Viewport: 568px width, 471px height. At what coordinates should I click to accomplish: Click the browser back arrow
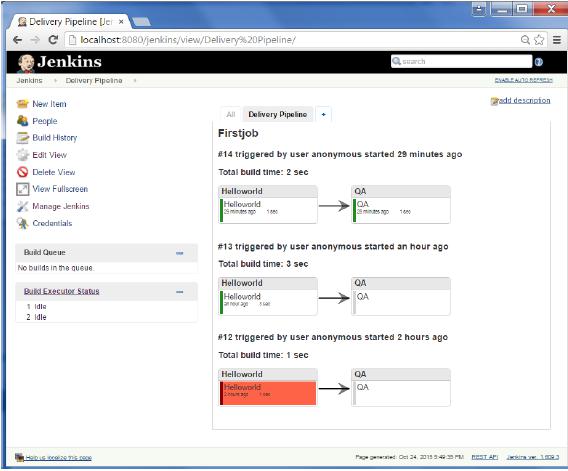click(x=17, y=40)
